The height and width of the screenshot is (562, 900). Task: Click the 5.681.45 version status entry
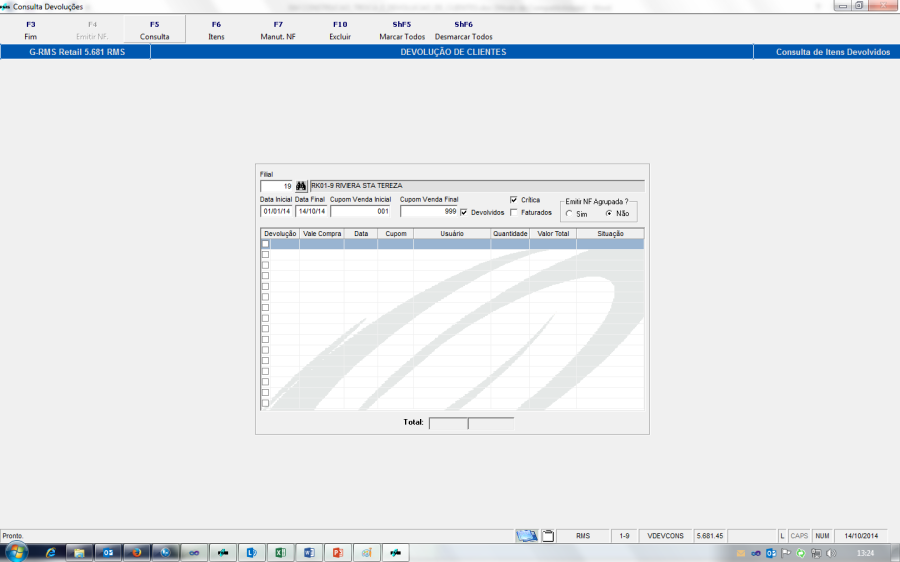coord(710,536)
